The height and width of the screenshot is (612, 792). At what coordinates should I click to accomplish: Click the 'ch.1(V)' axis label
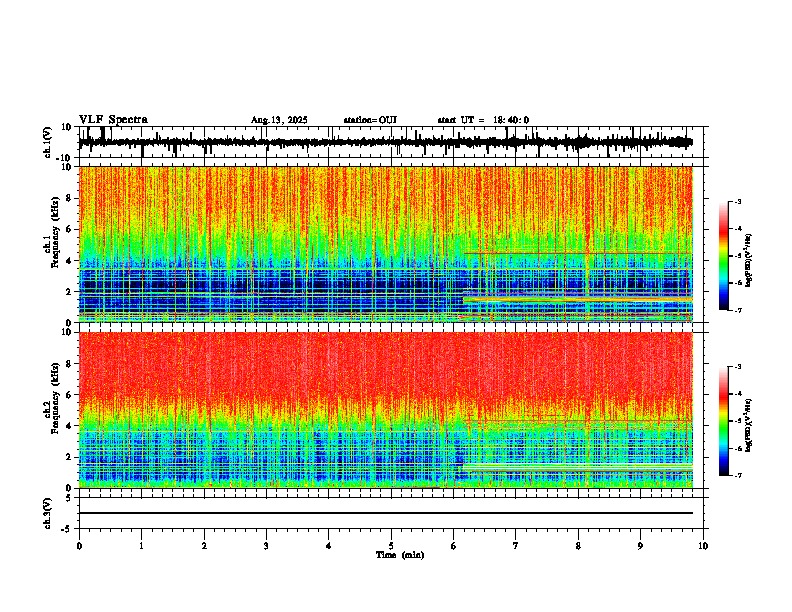48,142
